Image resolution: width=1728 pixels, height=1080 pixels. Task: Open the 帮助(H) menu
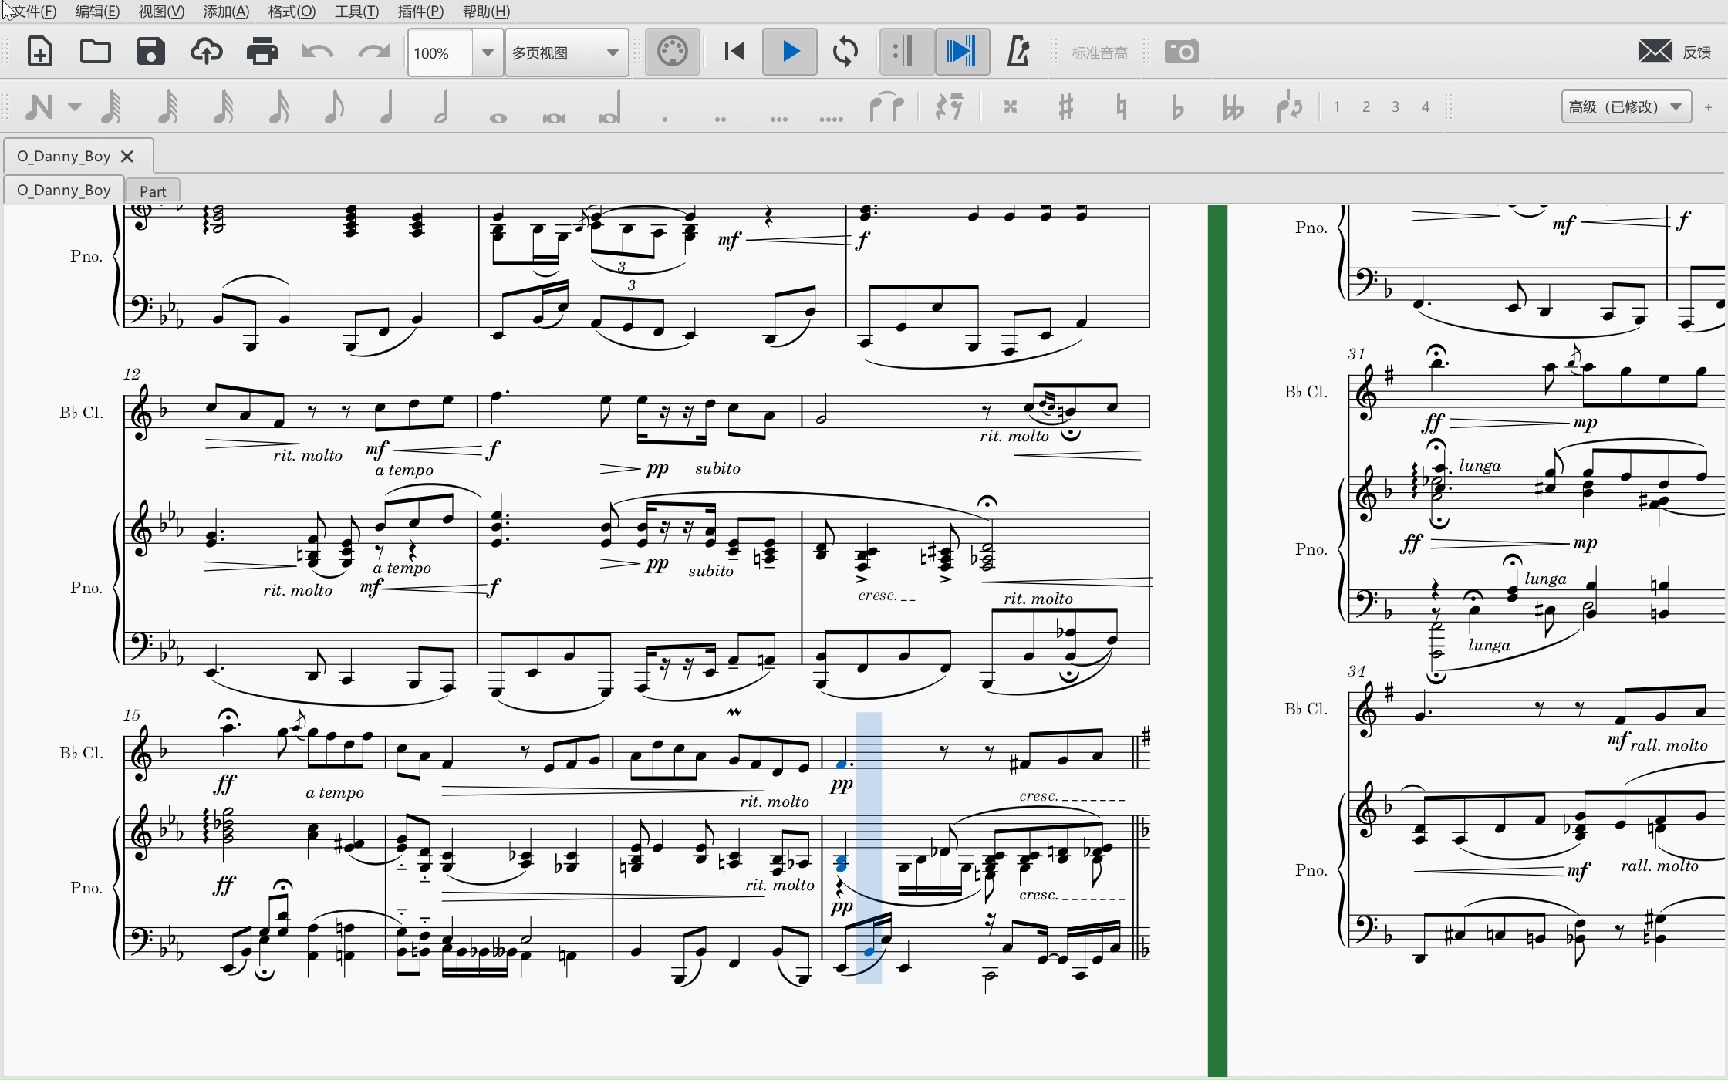coord(486,11)
